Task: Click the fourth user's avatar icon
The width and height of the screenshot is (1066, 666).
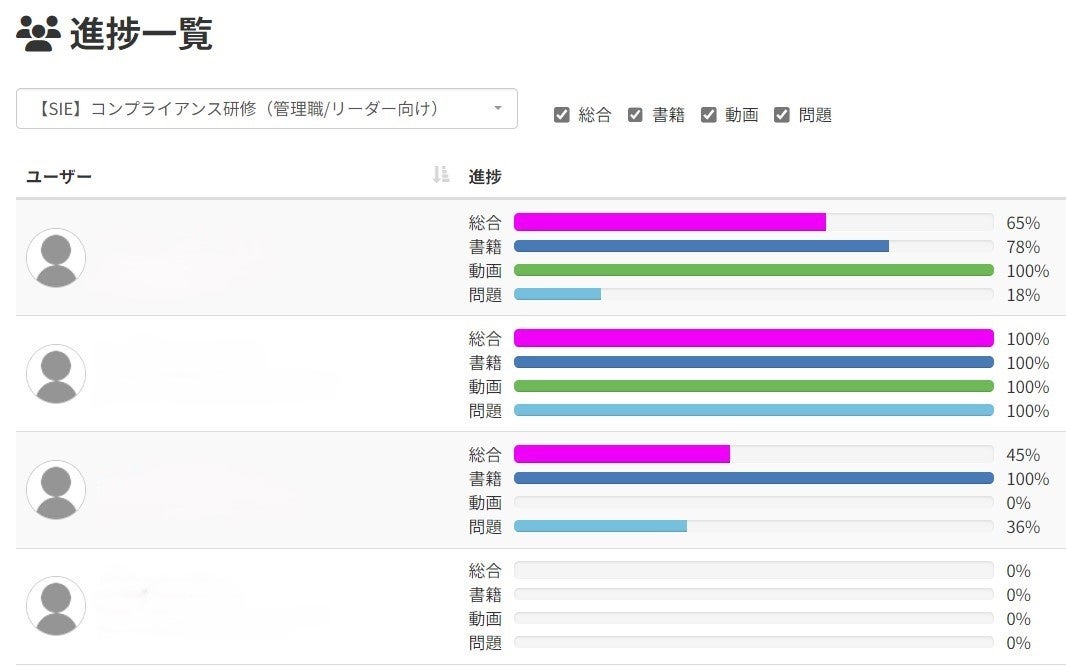Action: 56,606
